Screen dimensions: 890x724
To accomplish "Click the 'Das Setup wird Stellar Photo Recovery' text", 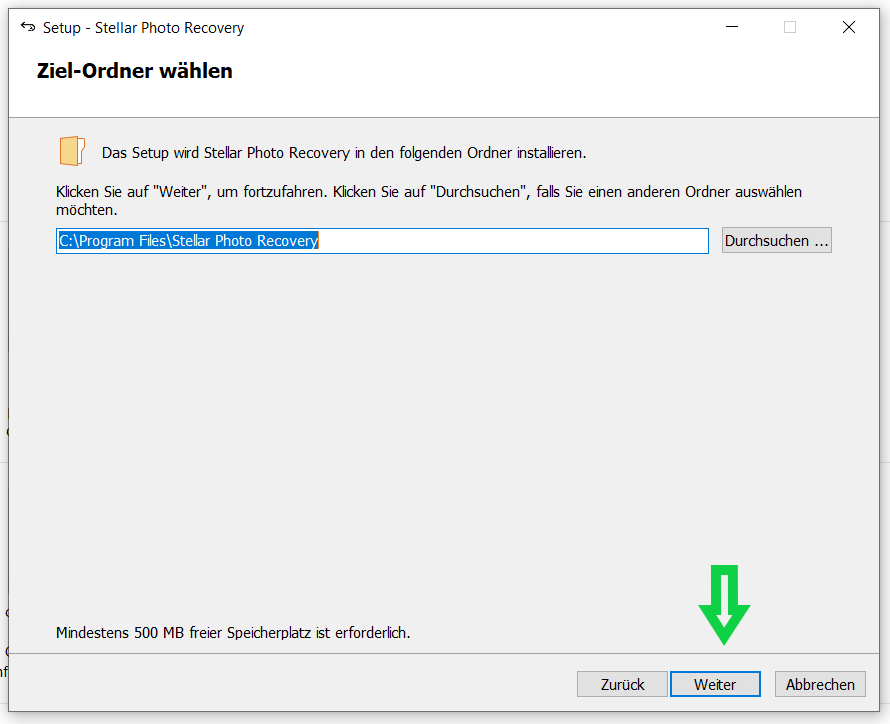I will 344,153.
